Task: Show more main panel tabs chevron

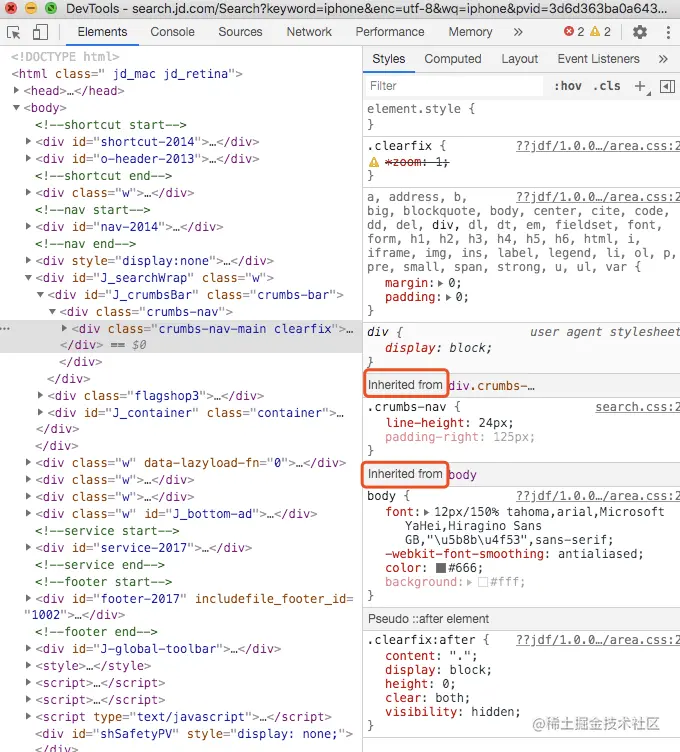Action: (517, 32)
